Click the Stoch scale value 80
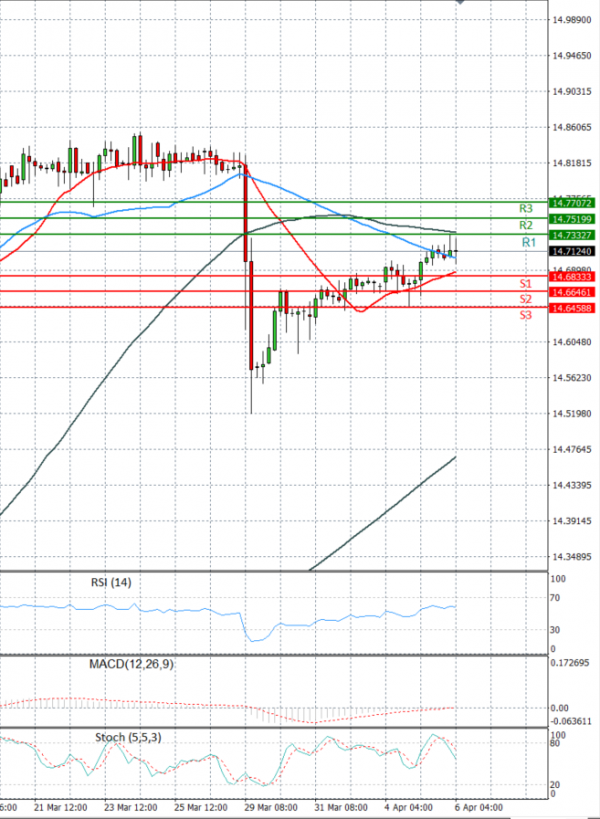600x819 pixels. coord(555,743)
